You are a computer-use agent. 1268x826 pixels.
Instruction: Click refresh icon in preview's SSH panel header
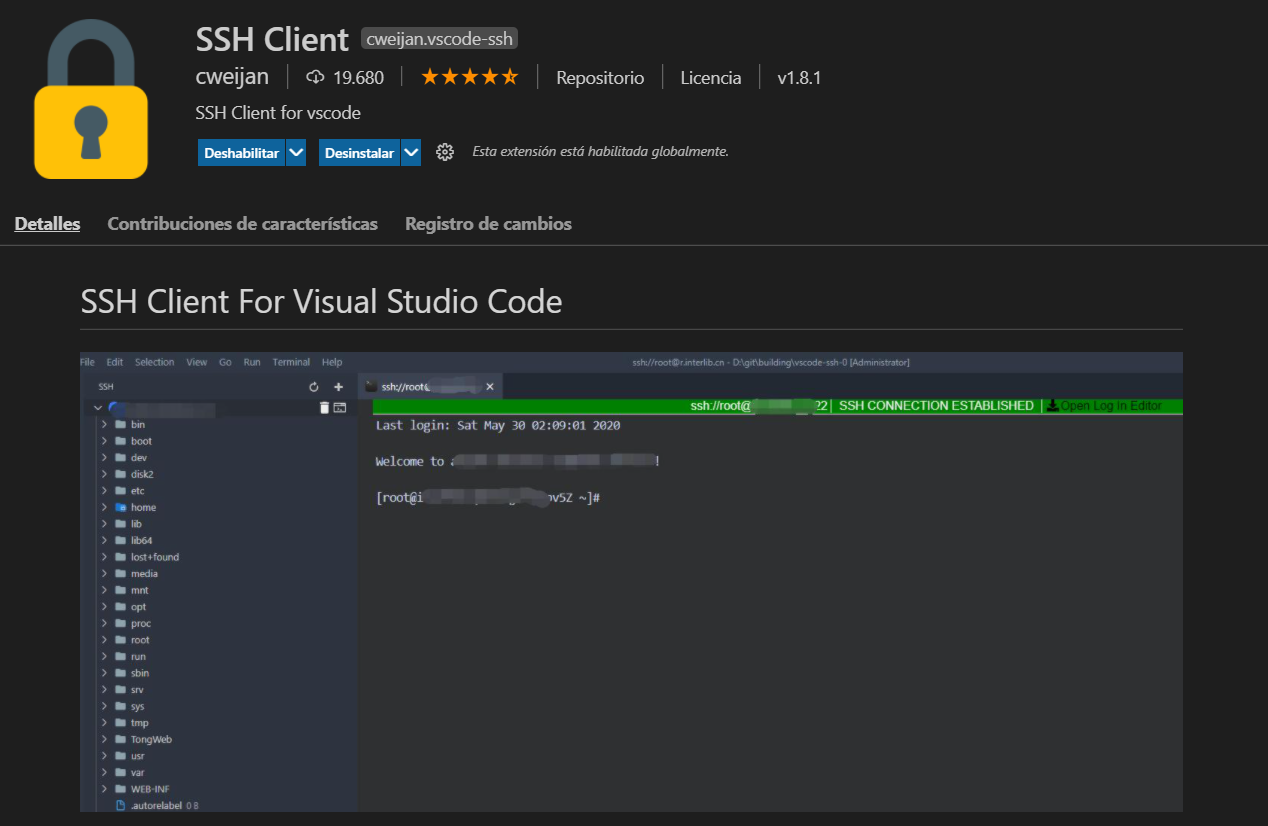pos(314,387)
